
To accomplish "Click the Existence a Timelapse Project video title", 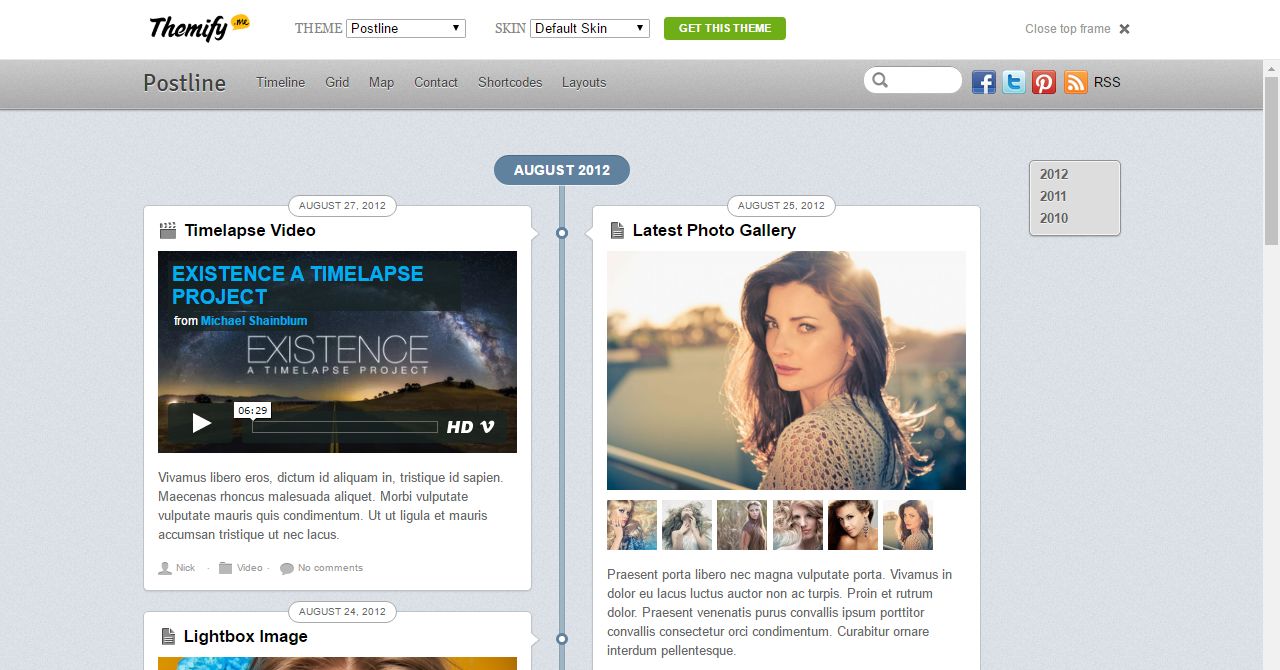I will 297,285.
